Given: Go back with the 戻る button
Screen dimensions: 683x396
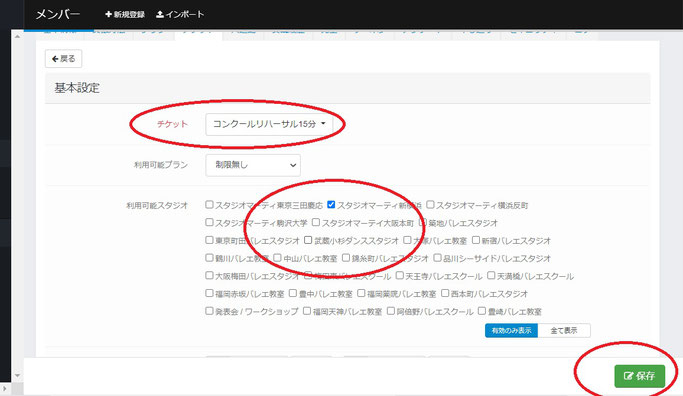Looking at the screenshot, I should coord(64,58).
